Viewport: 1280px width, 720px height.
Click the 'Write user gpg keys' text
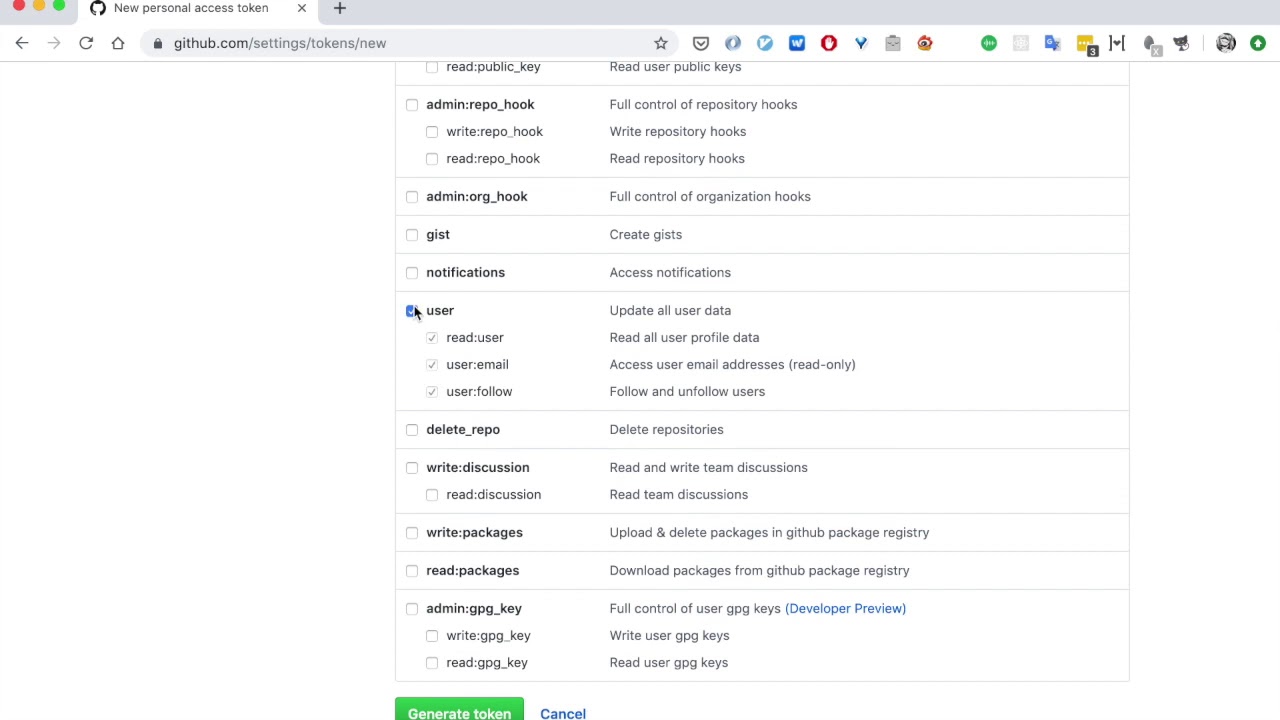pos(669,635)
